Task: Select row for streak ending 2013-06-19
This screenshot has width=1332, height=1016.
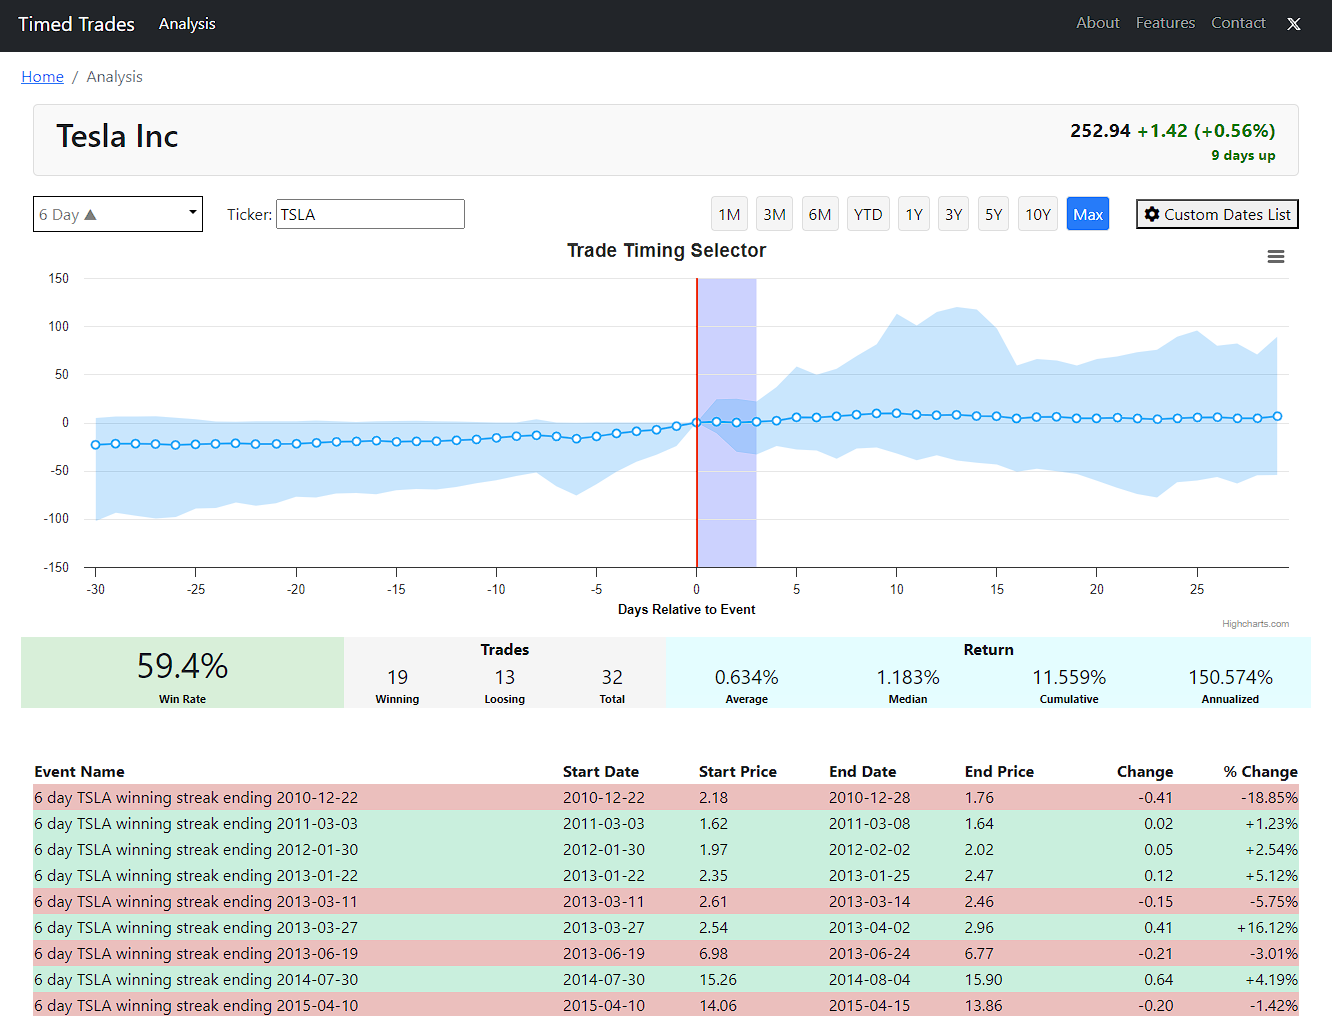Action: pyautogui.click(x=666, y=954)
